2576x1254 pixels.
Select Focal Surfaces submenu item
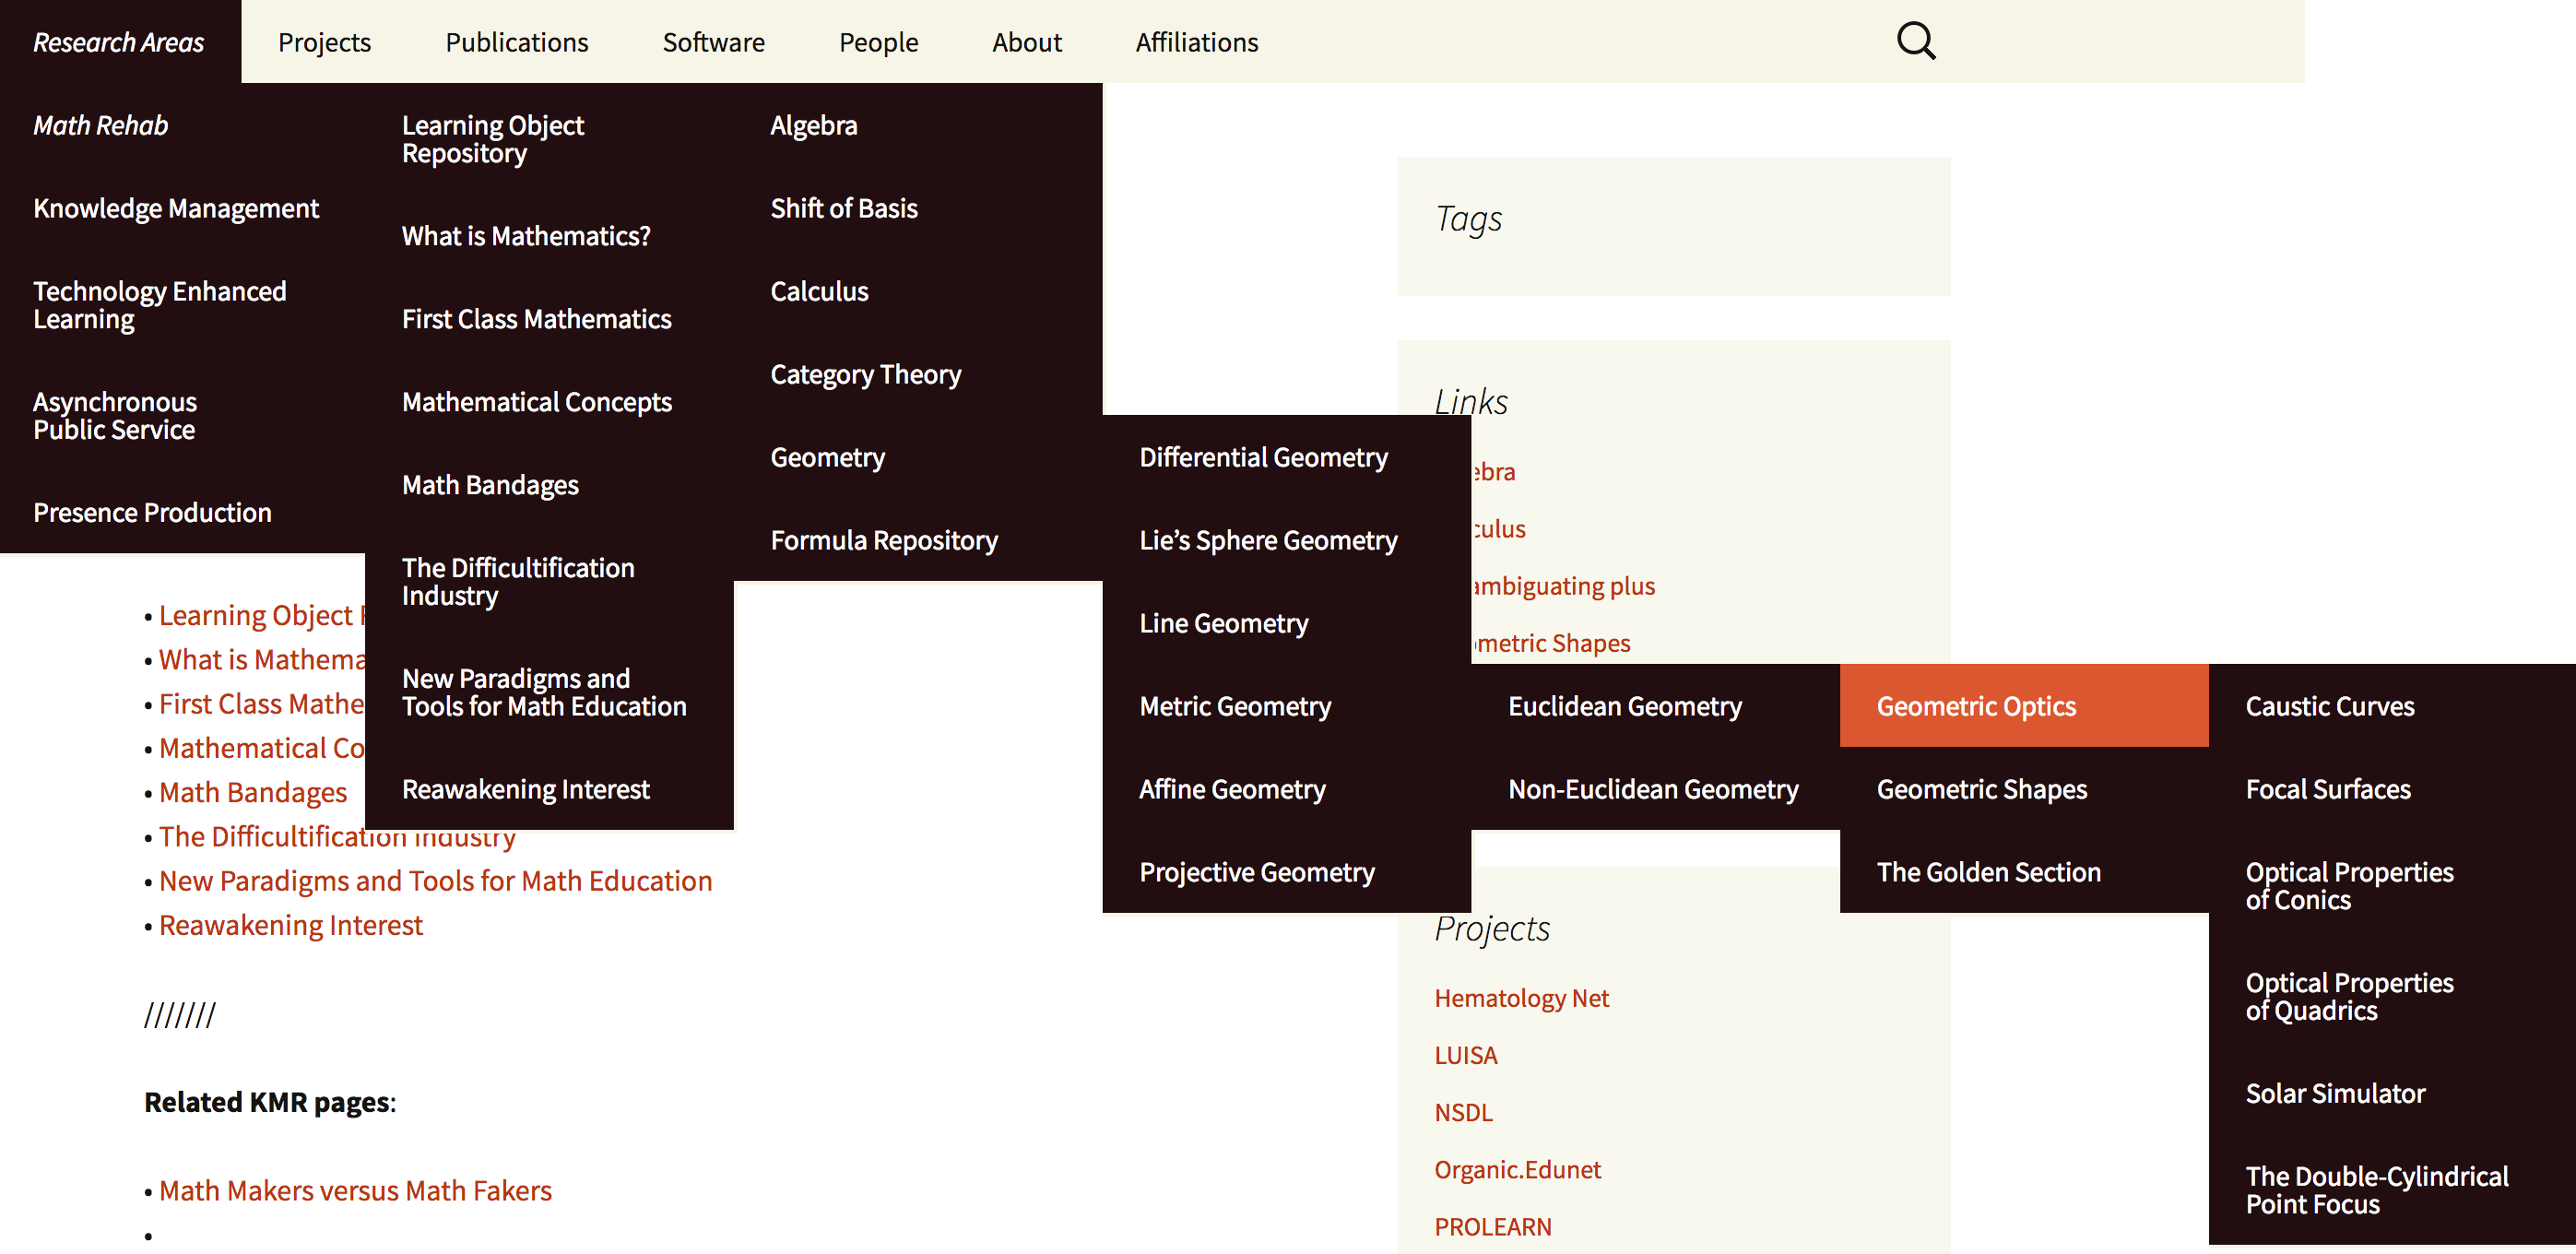click(x=2327, y=789)
